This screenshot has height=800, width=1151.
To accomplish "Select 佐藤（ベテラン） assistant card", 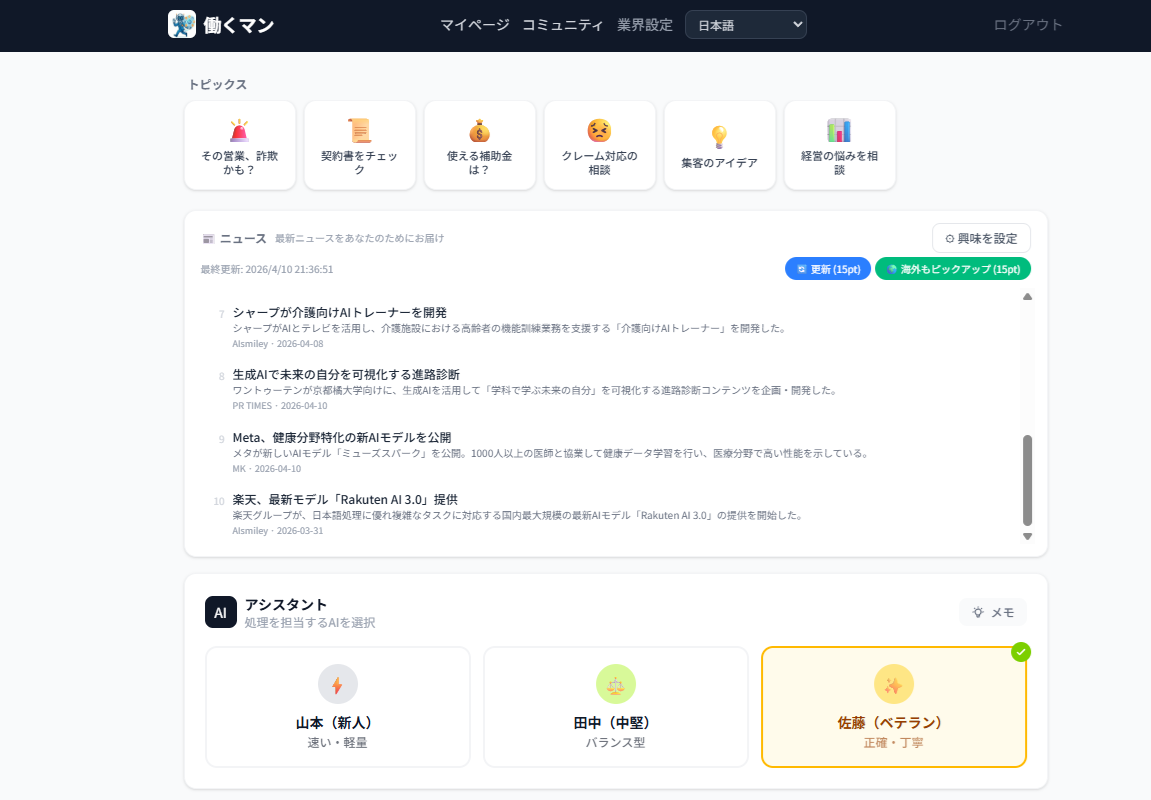I will [x=894, y=707].
